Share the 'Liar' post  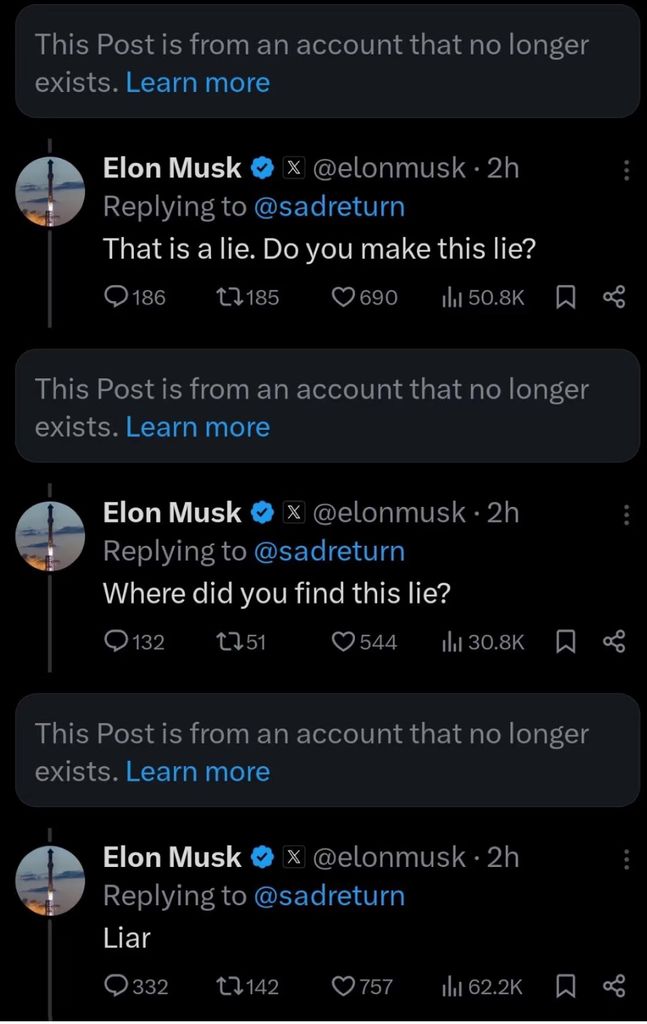614,987
